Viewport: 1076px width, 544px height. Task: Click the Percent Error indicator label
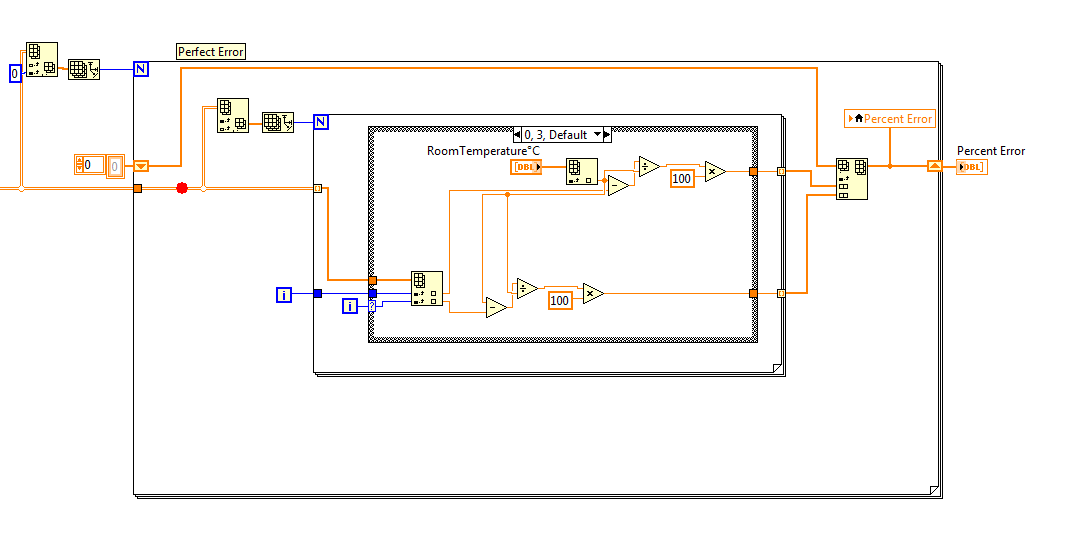[991, 151]
